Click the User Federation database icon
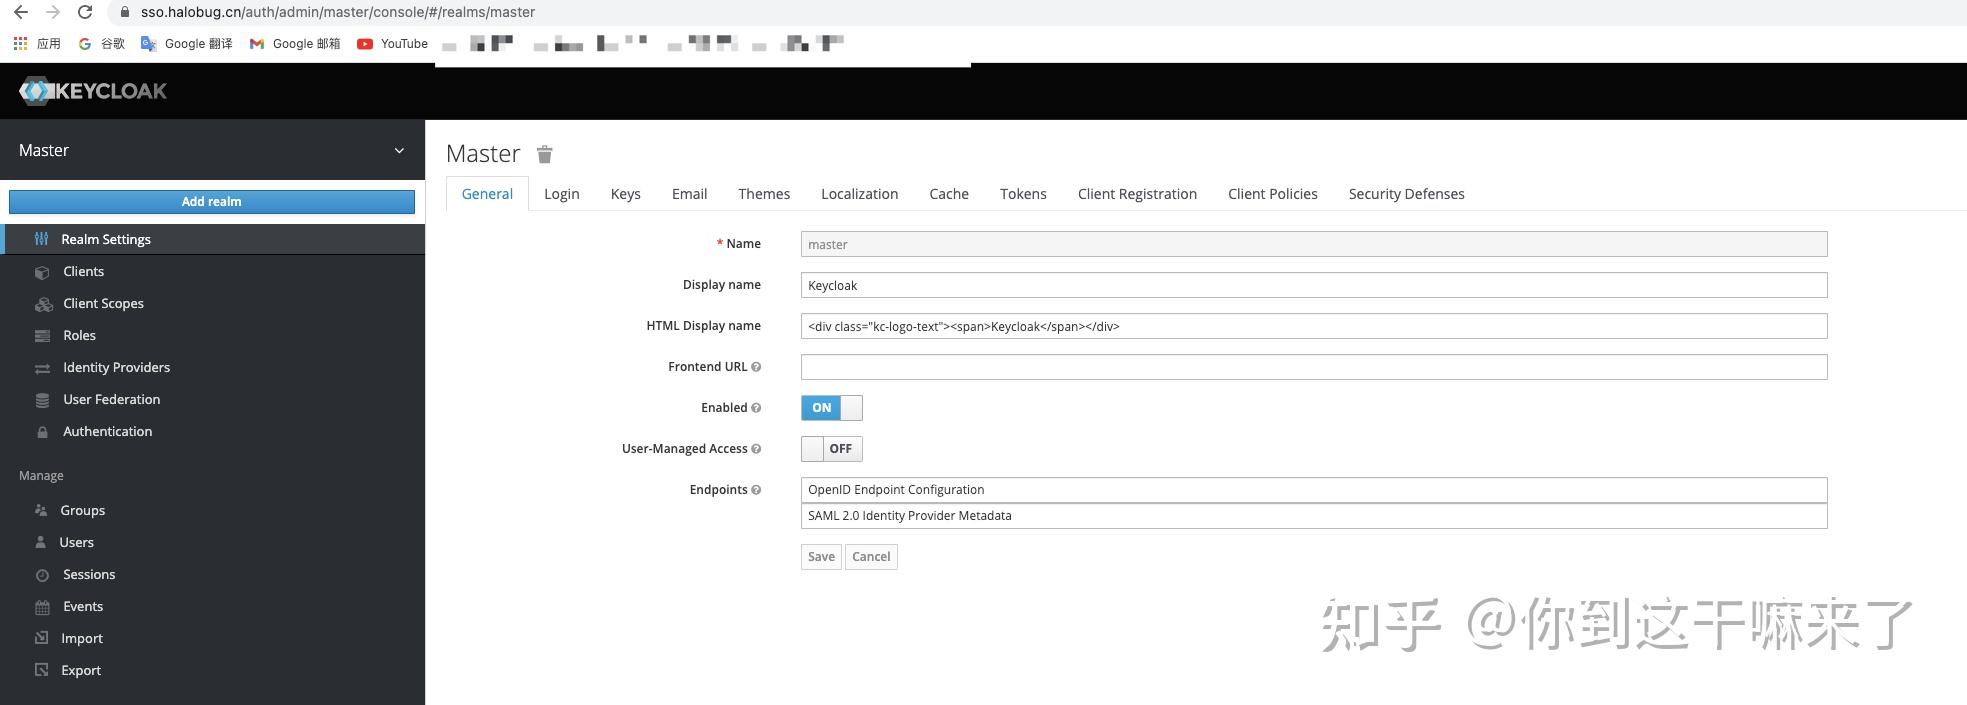This screenshot has height=705, width=1967. click(42, 400)
